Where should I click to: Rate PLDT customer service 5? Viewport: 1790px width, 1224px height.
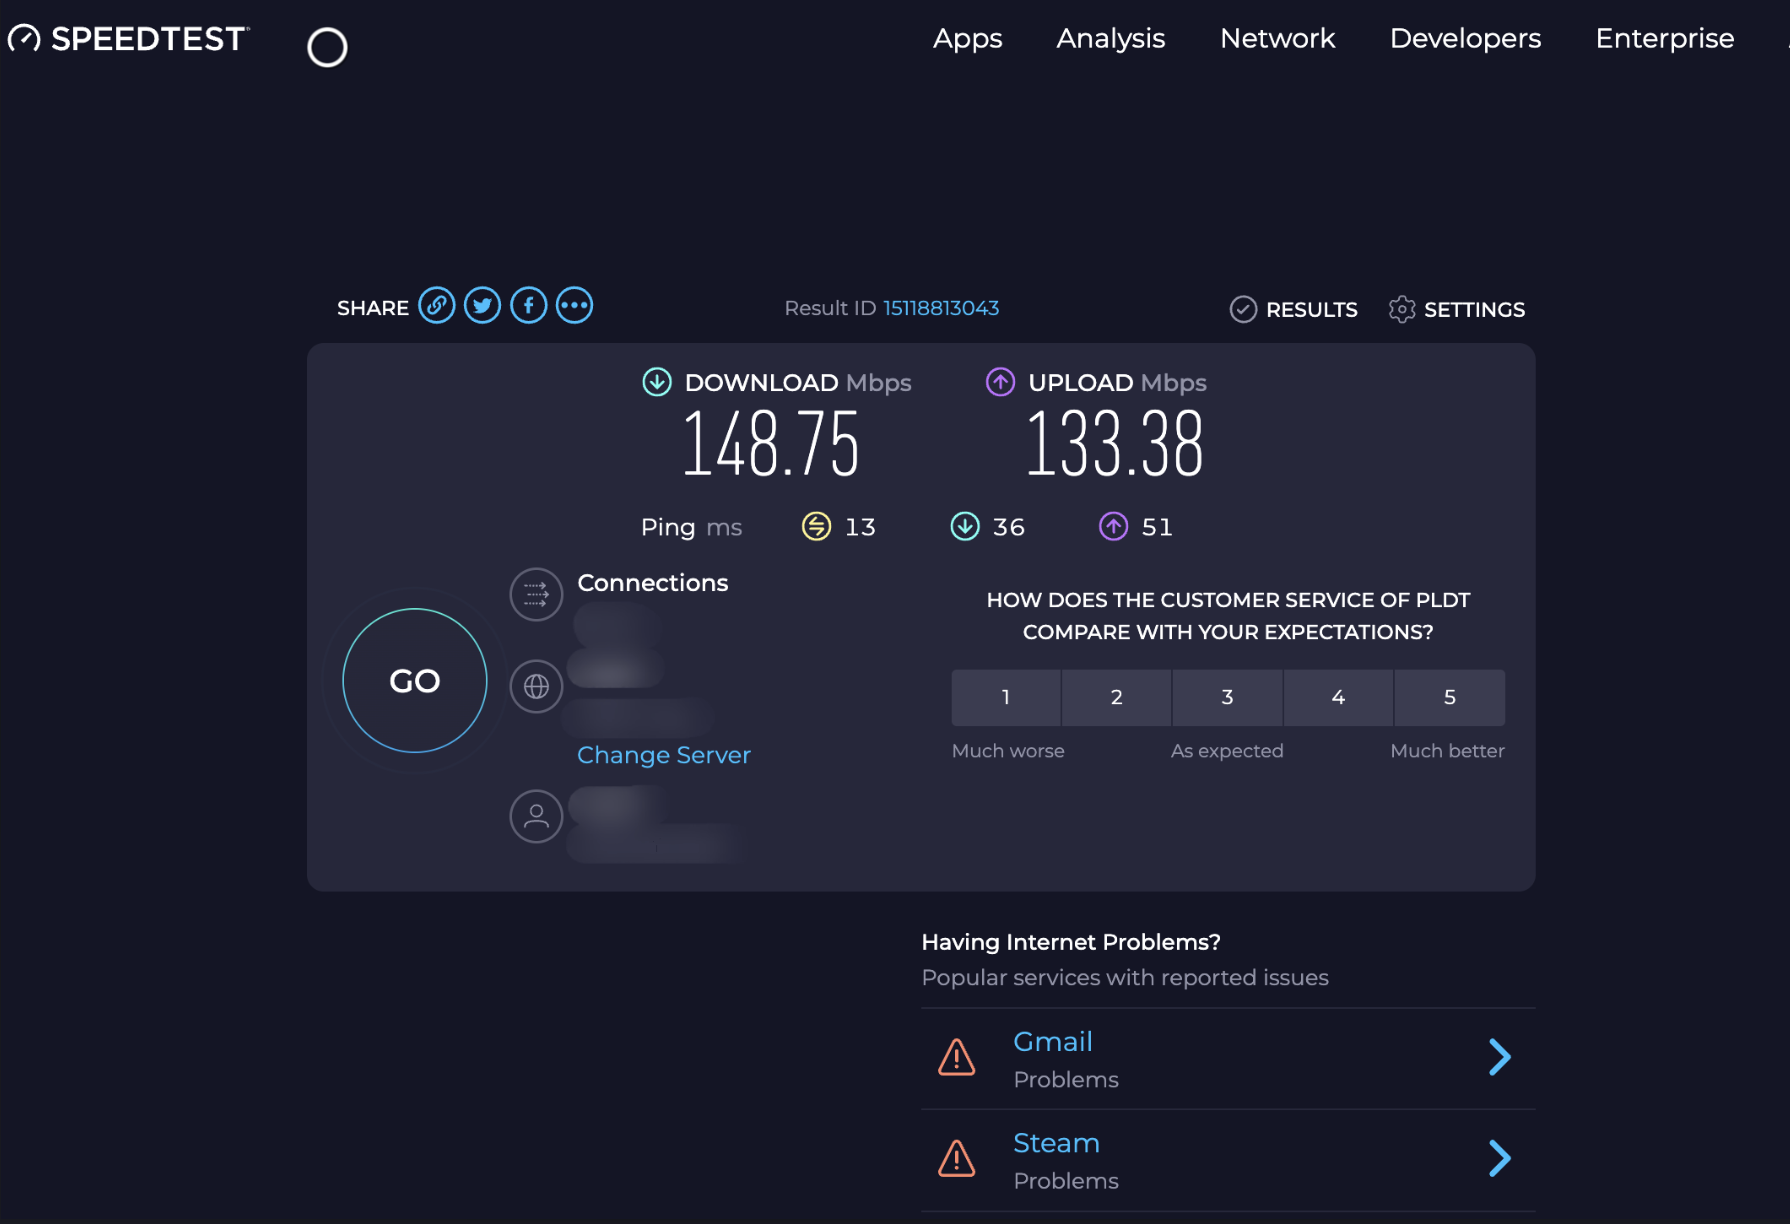(1450, 698)
